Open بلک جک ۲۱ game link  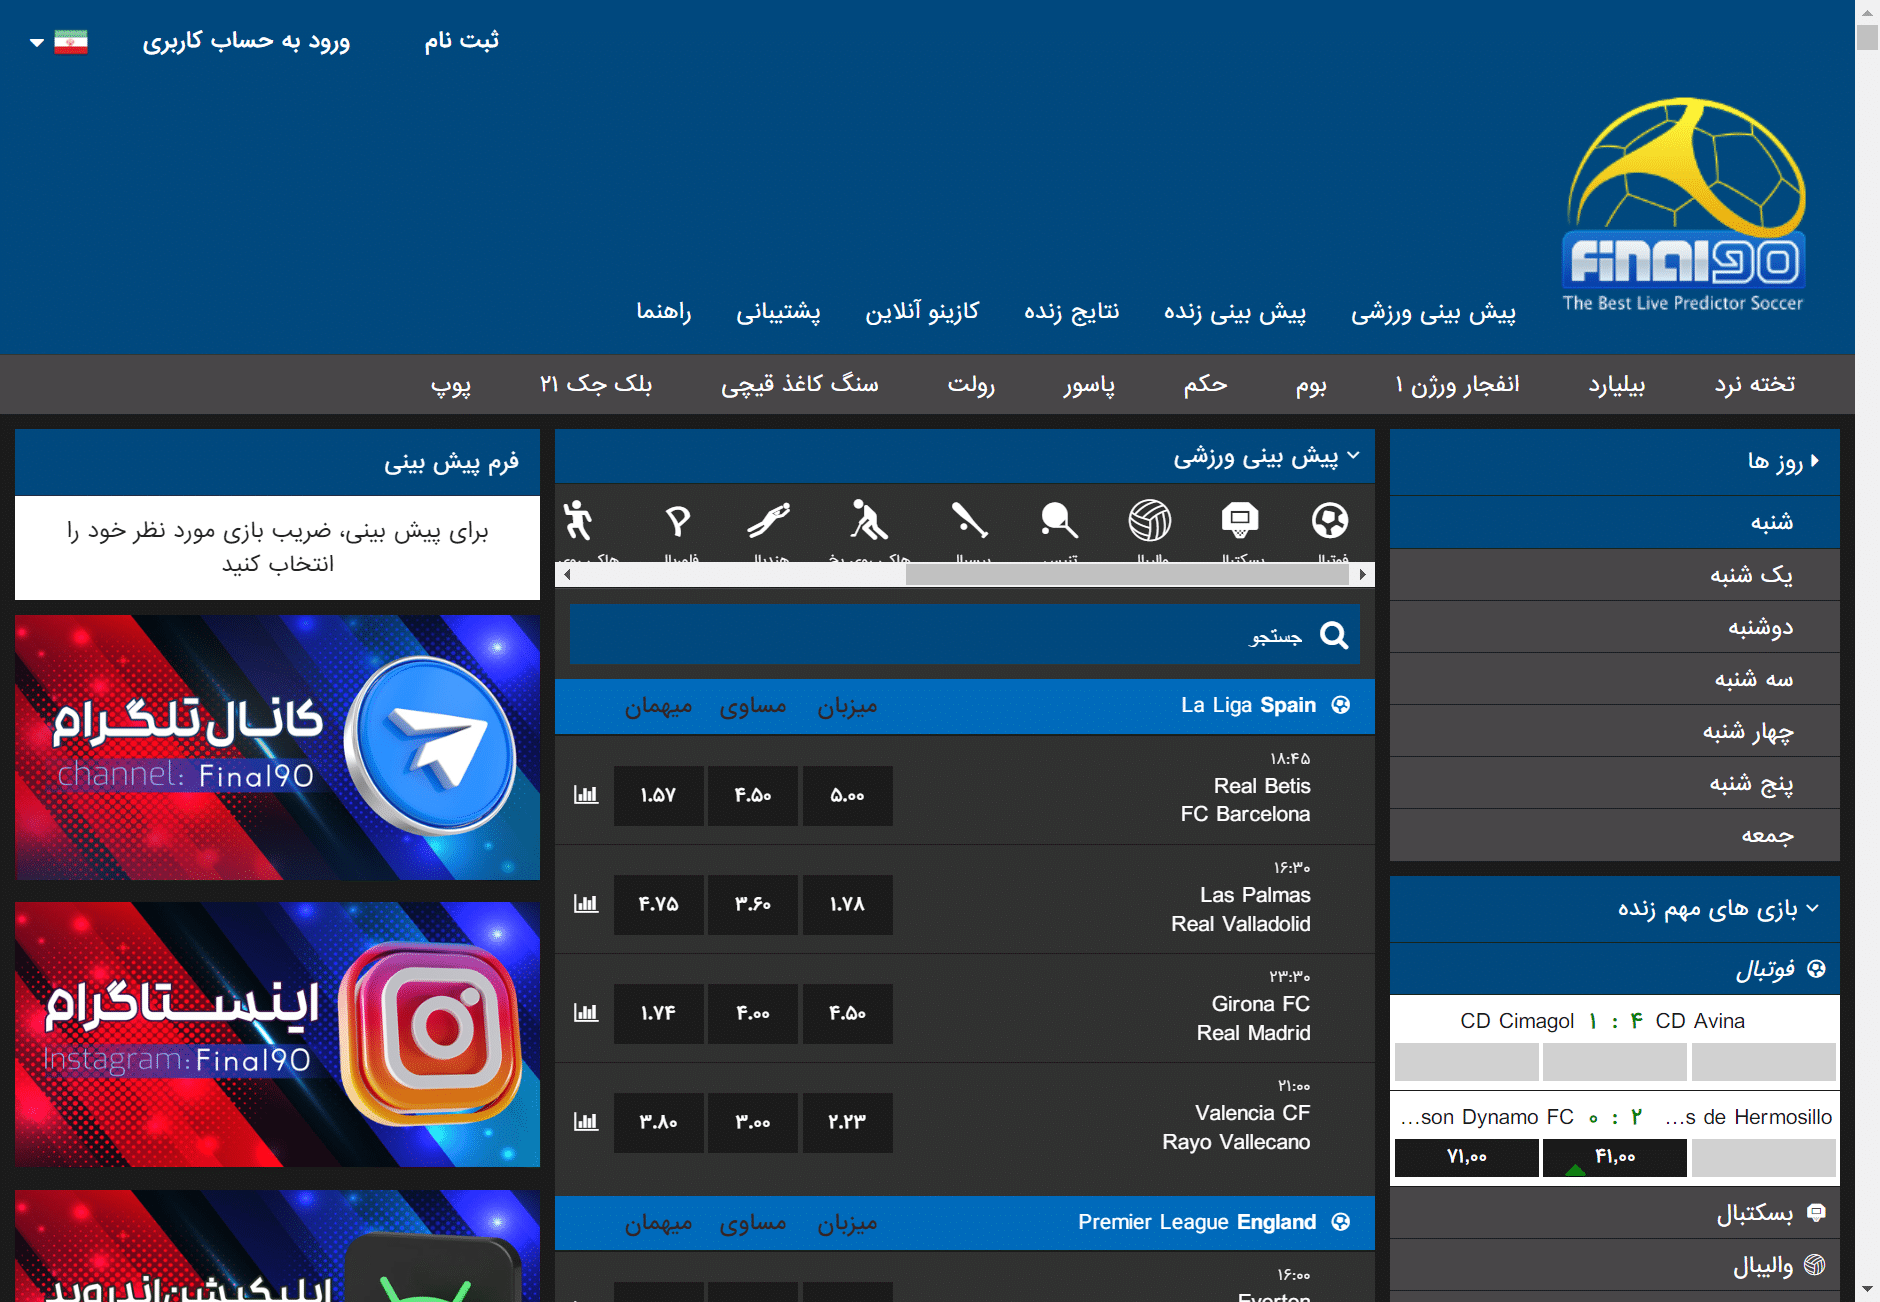[x=596, y=384]
